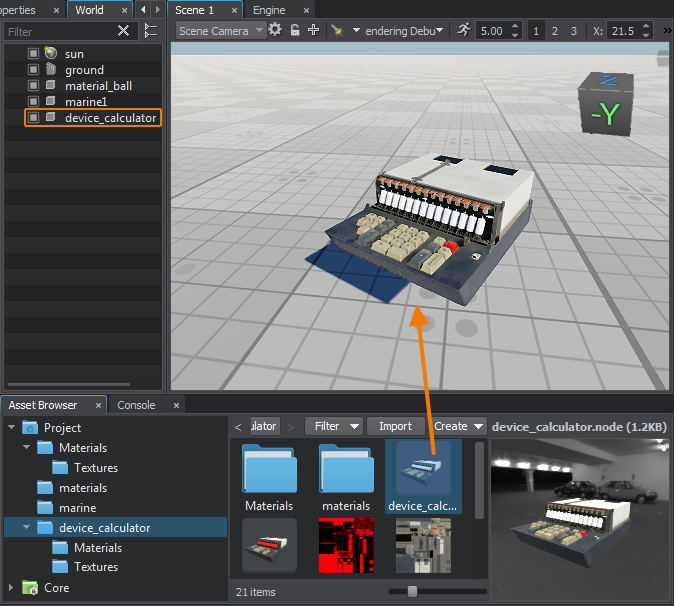Viewport: 674px width, 606px height.
Task: Click the add camera plus icon
Action: coord(314,31)
